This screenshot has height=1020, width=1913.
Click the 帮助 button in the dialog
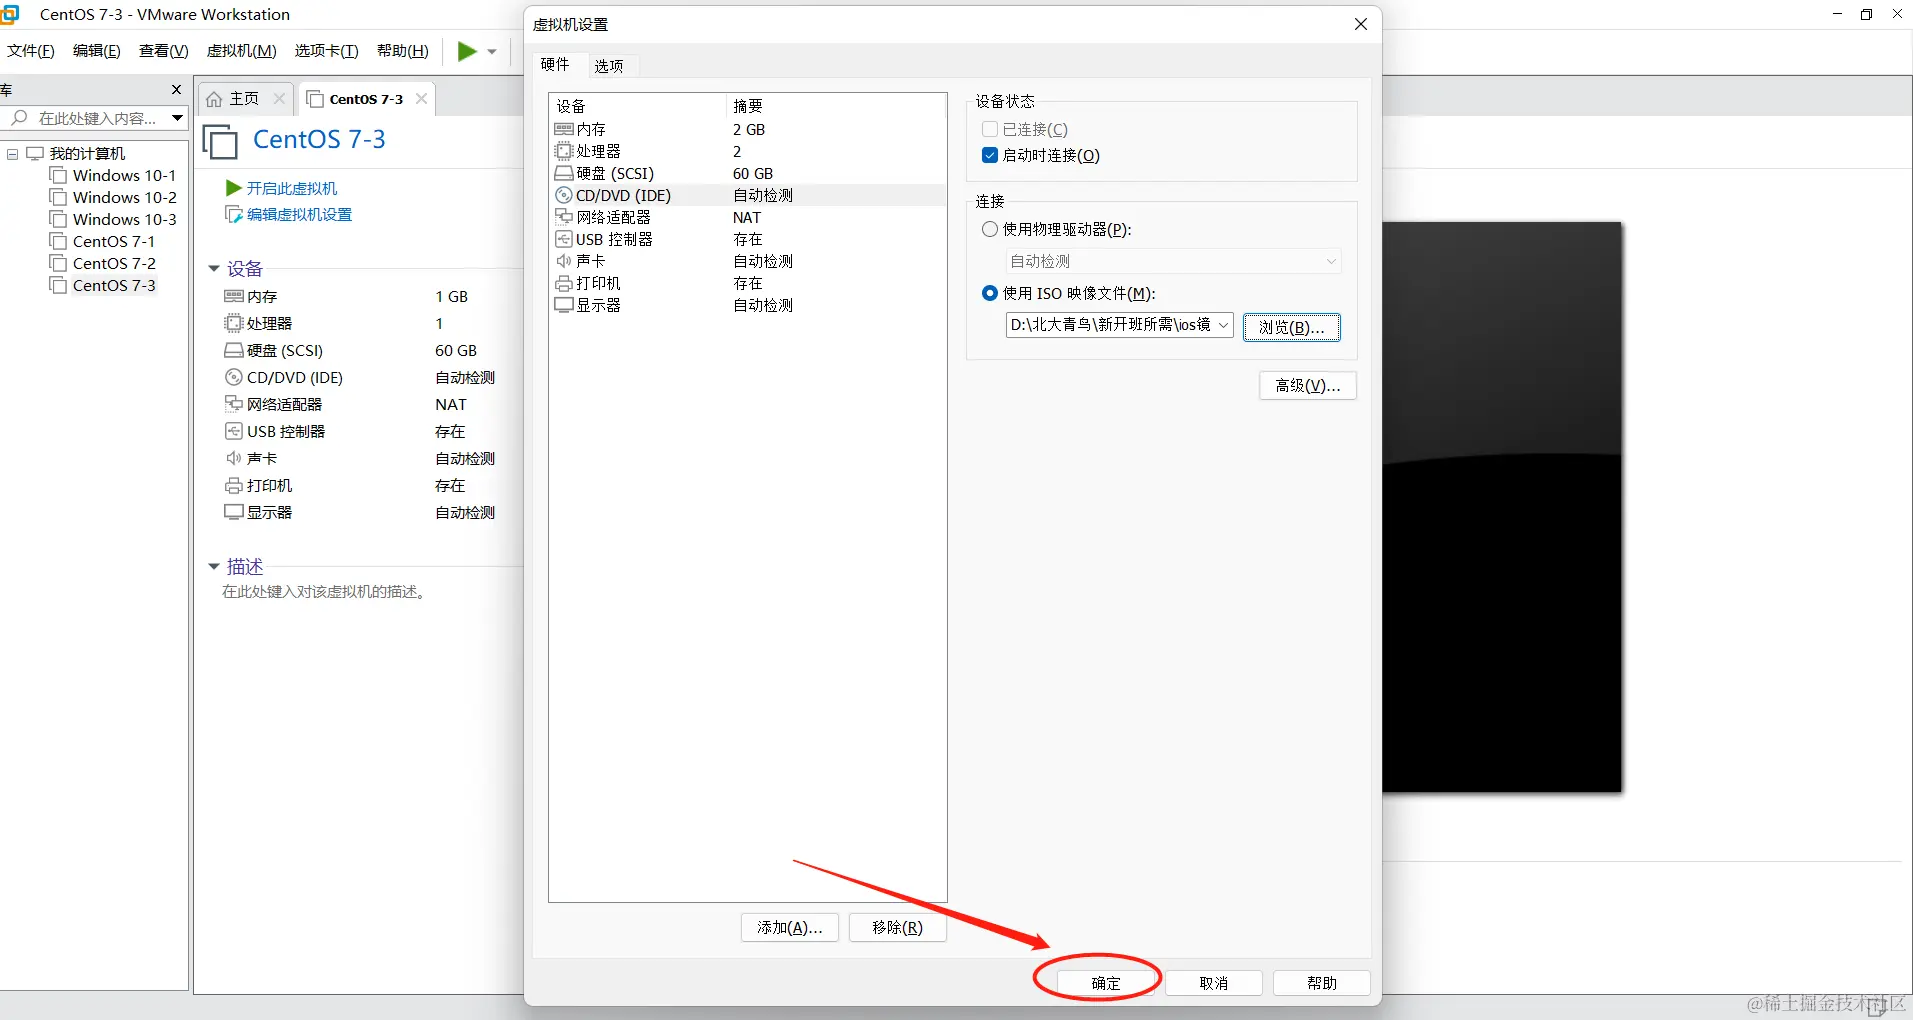[x=1322, y=983]
